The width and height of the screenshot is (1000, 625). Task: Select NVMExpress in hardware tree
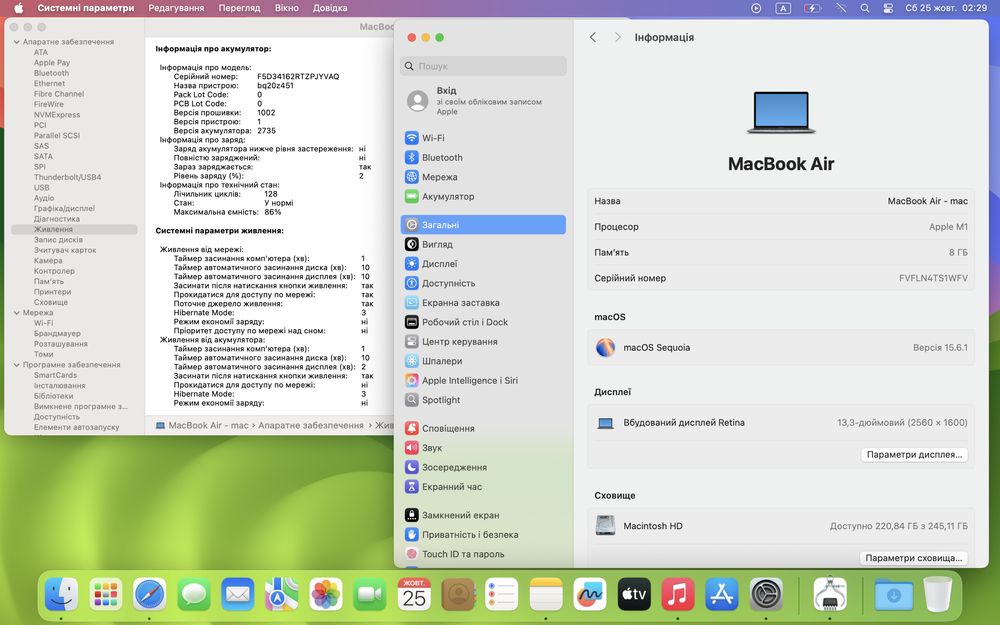click(57, 115)
